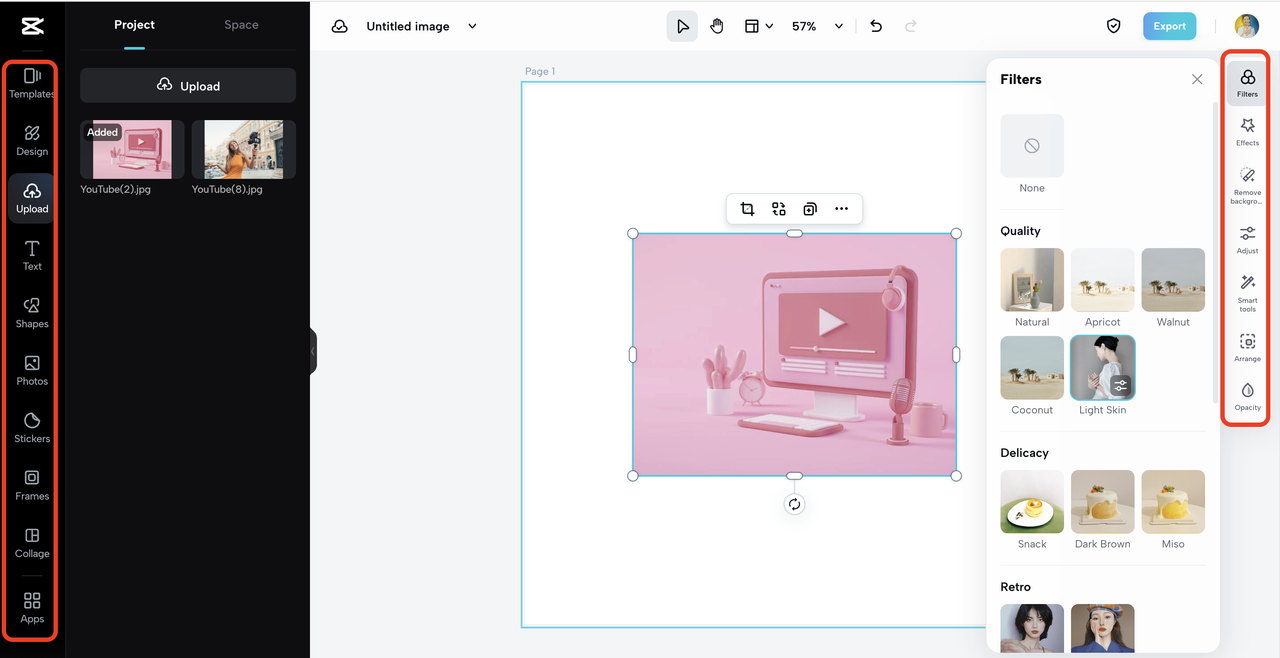Apply the Natural filter

[1032, 280]
